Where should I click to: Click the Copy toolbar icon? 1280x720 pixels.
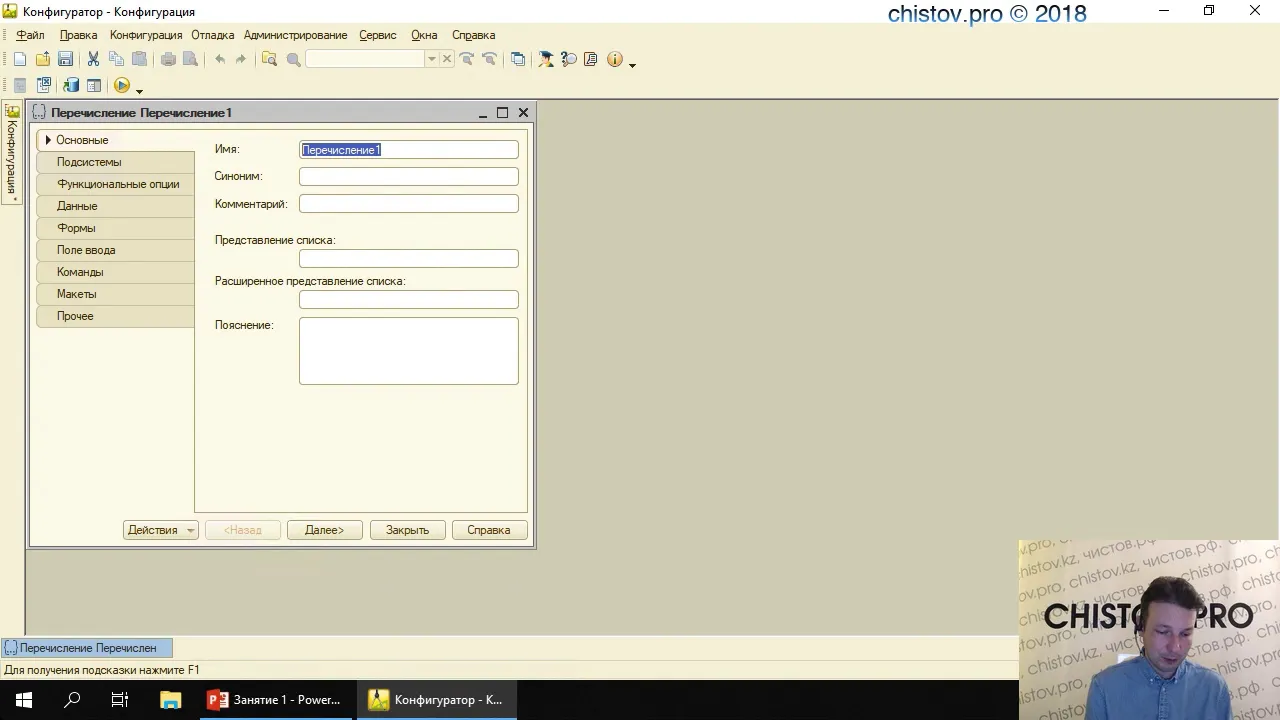point(116,59)
